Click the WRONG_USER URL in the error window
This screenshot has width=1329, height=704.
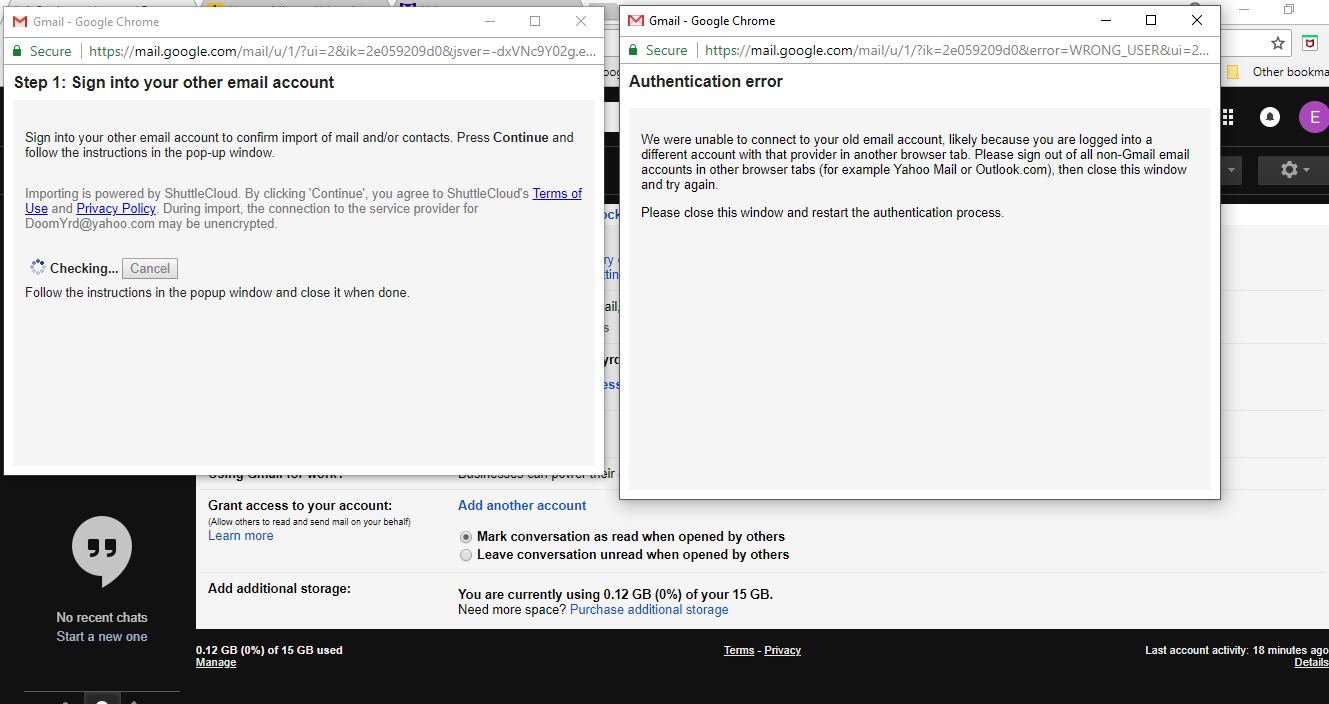pos(957,50)
